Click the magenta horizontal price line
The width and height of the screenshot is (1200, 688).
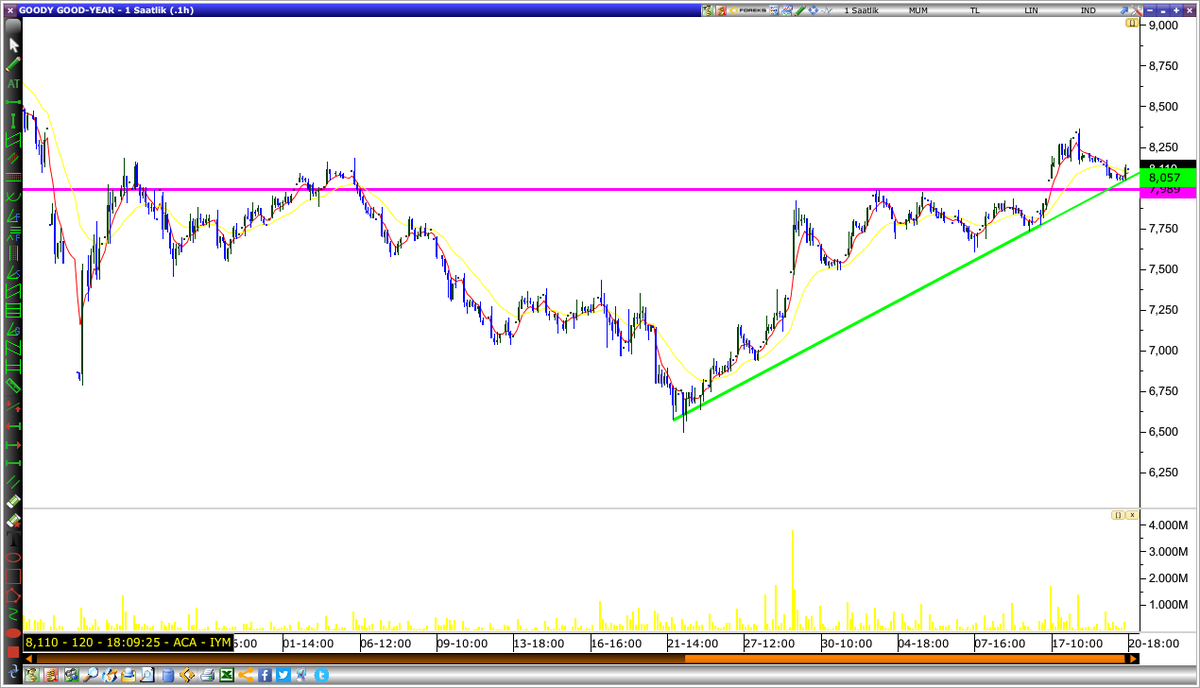tap(600, 188)
